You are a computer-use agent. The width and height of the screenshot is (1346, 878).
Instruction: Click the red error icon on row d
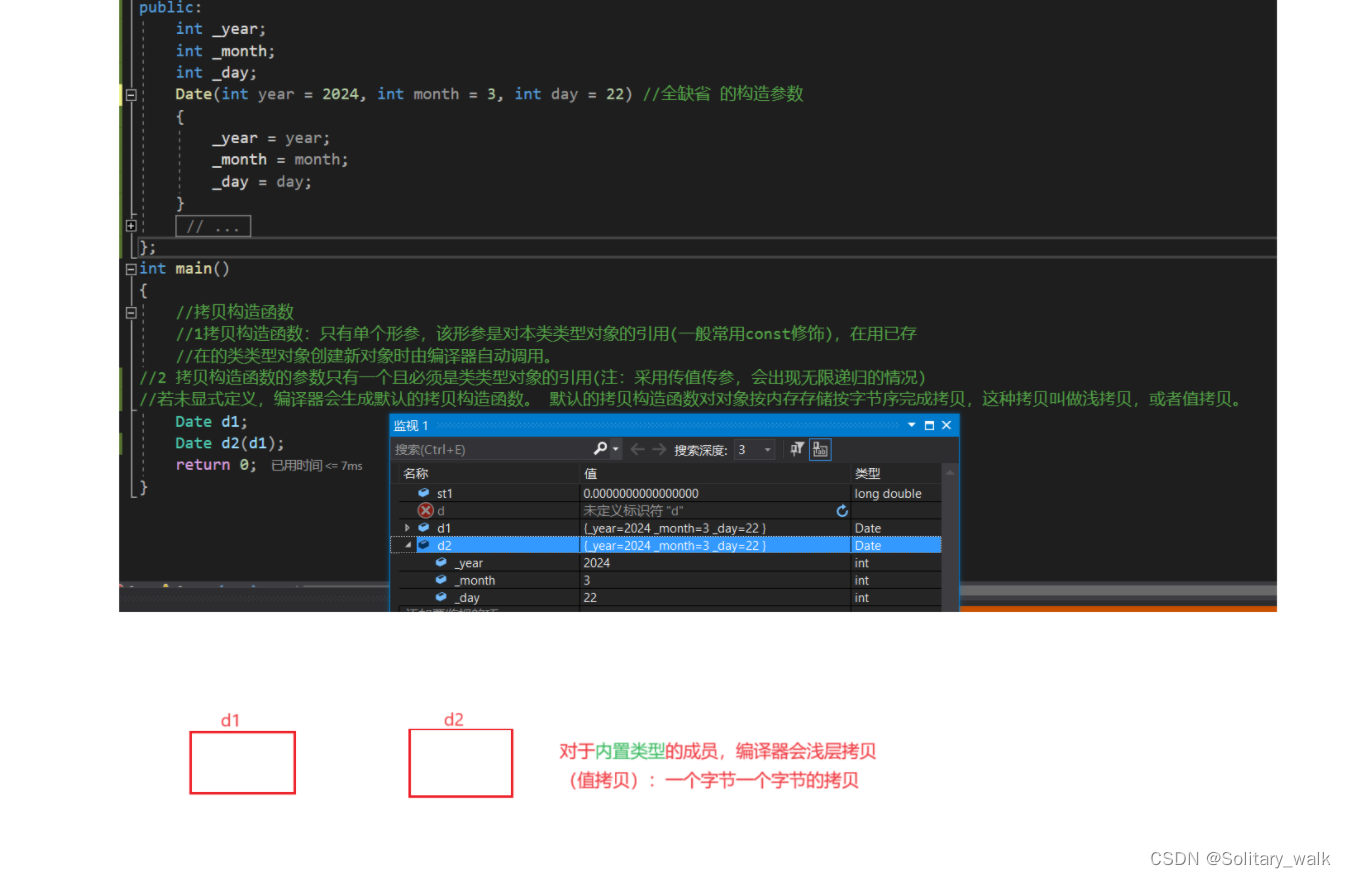click(425, 510)
